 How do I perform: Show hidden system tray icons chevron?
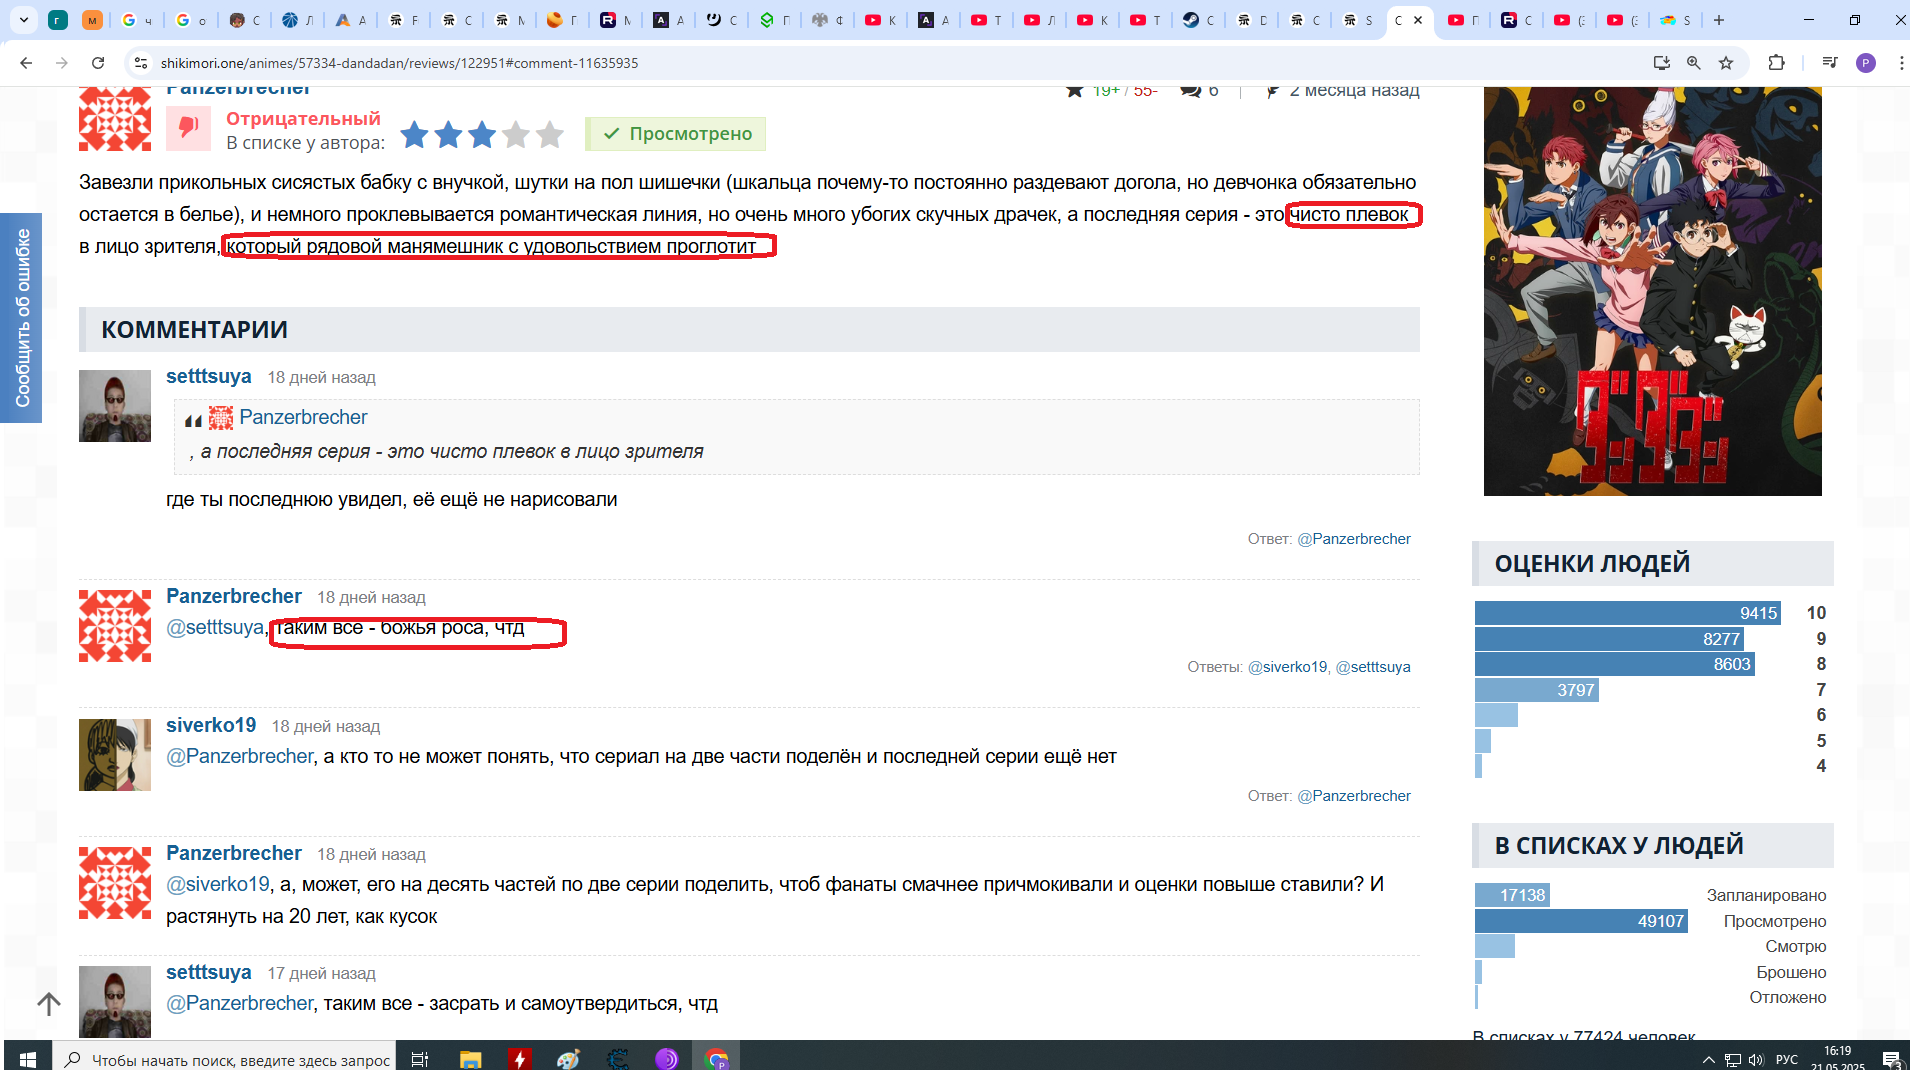[1708, 1060]
